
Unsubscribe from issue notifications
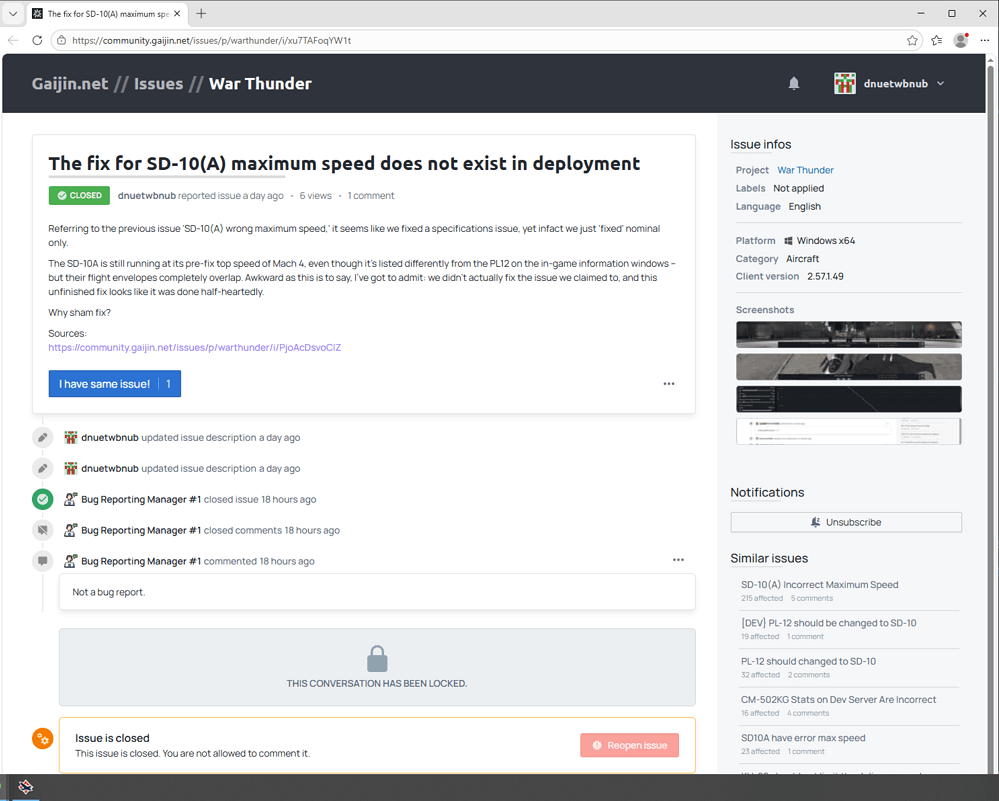pyautogui.click(x=845, y=522)
